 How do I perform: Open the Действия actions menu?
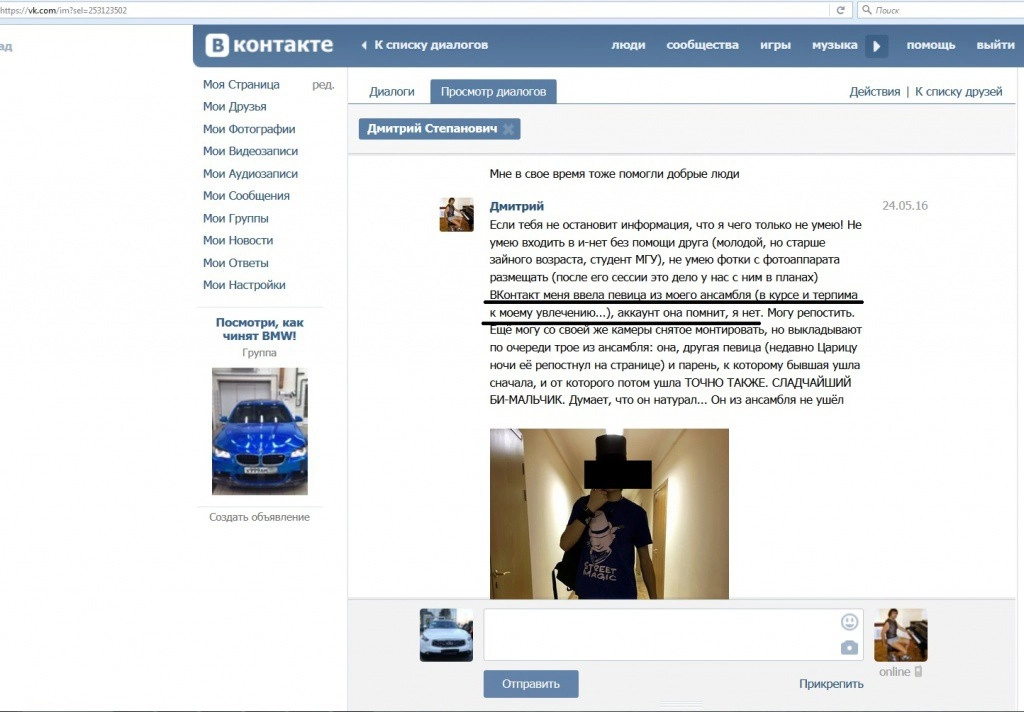tap(874, 91)
